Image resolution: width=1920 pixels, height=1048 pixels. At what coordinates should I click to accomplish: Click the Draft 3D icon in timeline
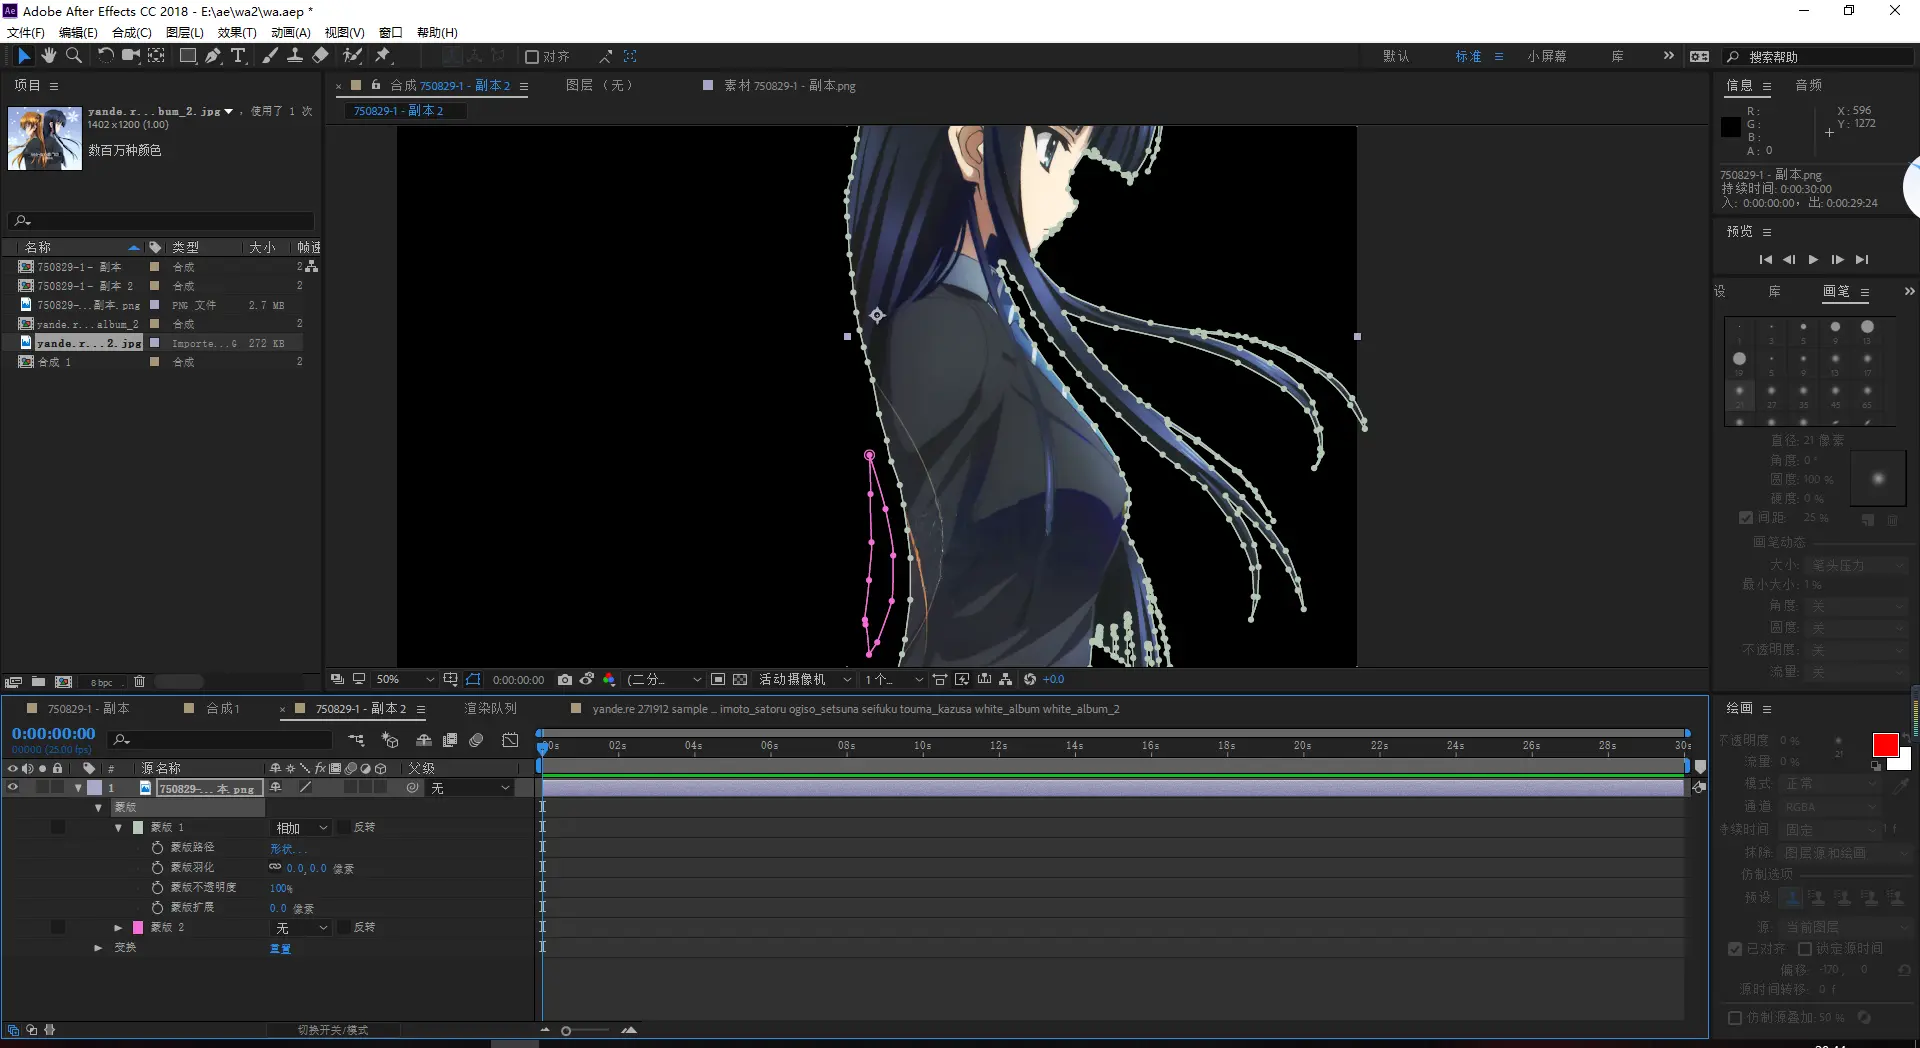(390, 741)
